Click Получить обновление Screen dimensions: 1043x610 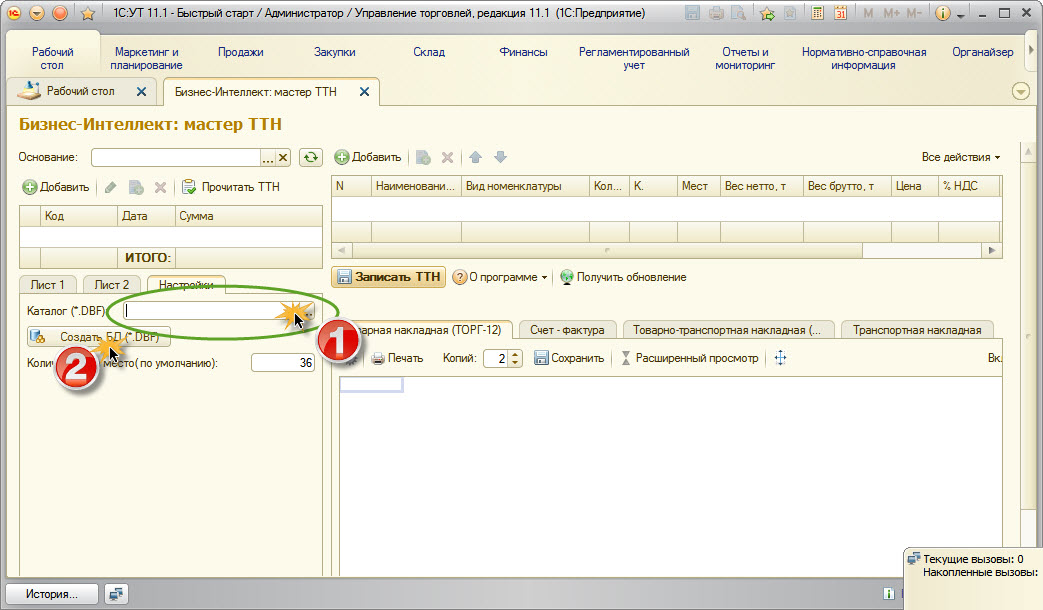click(x=623, y=277)
